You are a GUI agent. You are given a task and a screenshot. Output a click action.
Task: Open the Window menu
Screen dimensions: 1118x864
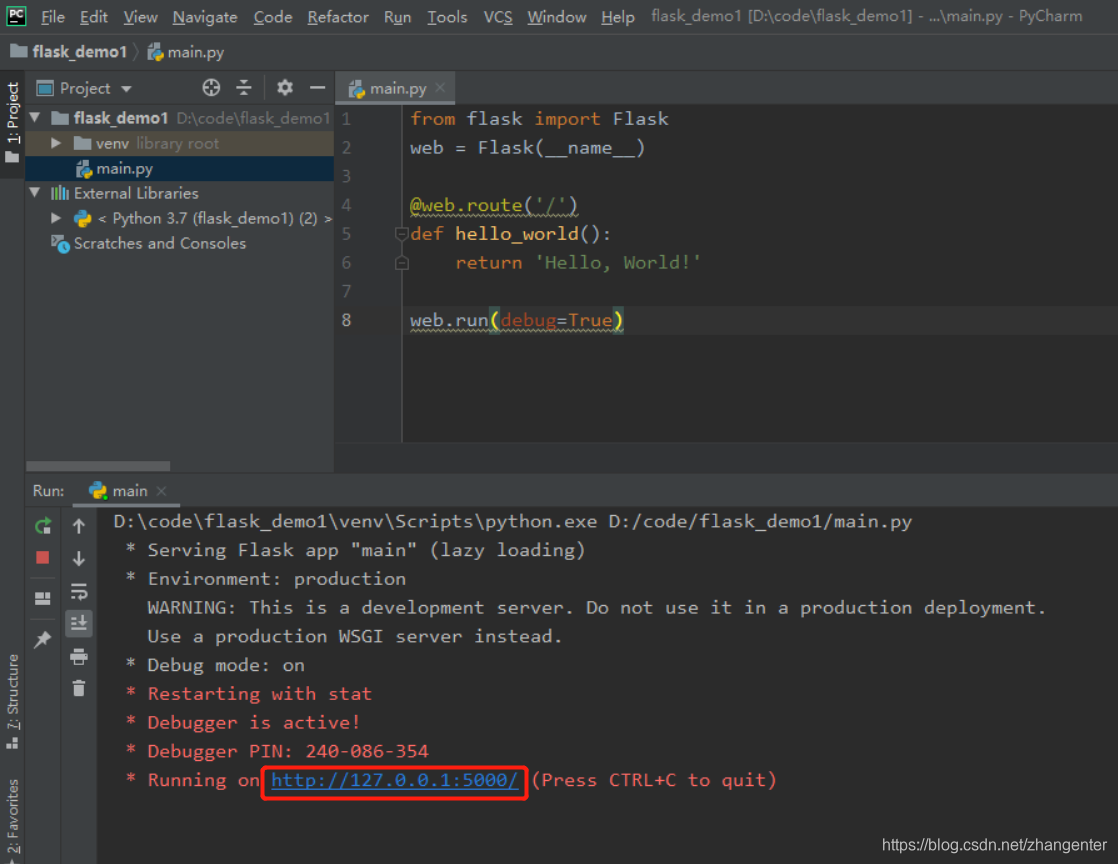pyautogui.click(x=557, y=16)
